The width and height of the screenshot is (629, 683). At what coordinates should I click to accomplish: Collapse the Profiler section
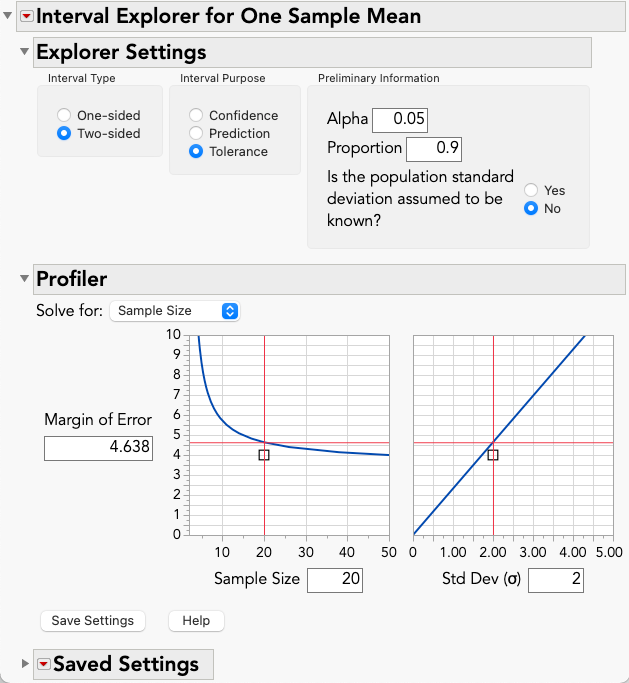pyautogui.click(x=24, y=278)
